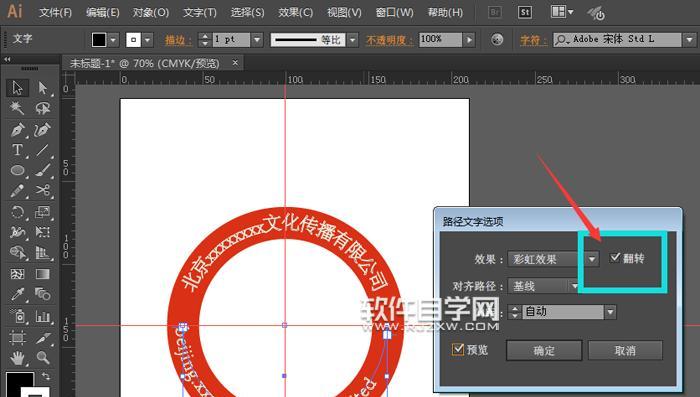Cancel dialog with 取消 button
This screenshot has width=700, height=397.
(625, 351)
